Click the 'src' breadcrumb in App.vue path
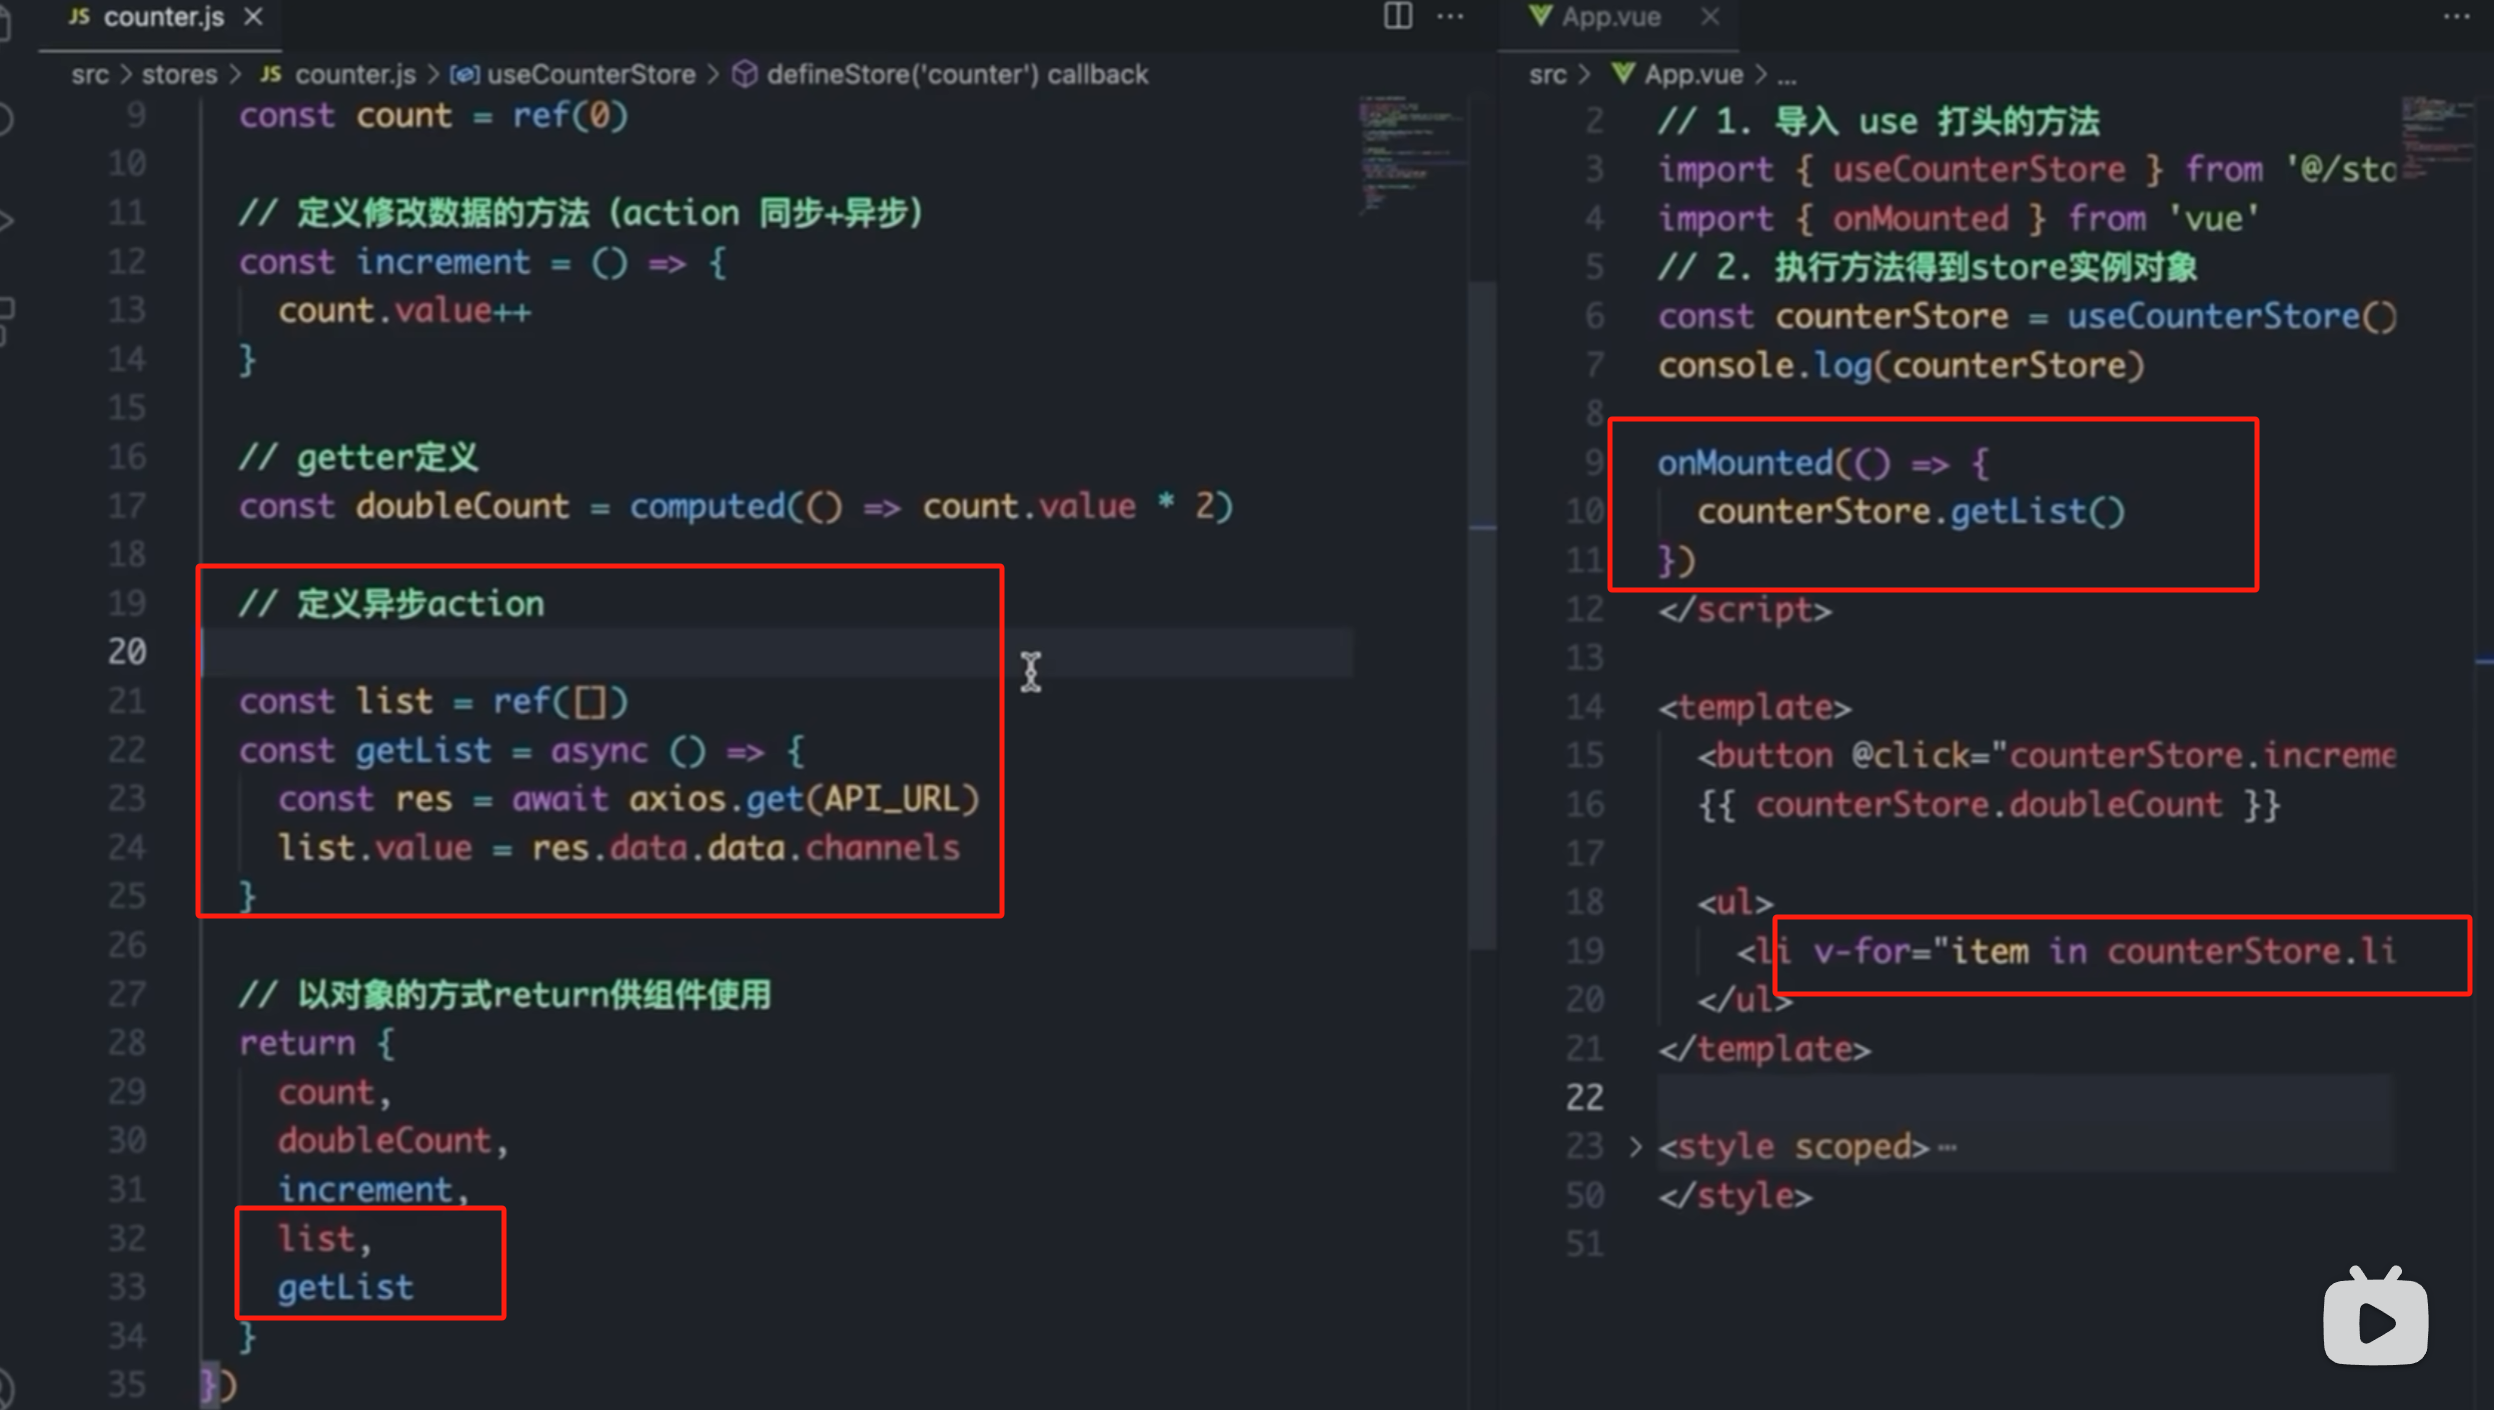This screenshot has width=2494, height=1410. [1547, 74]
